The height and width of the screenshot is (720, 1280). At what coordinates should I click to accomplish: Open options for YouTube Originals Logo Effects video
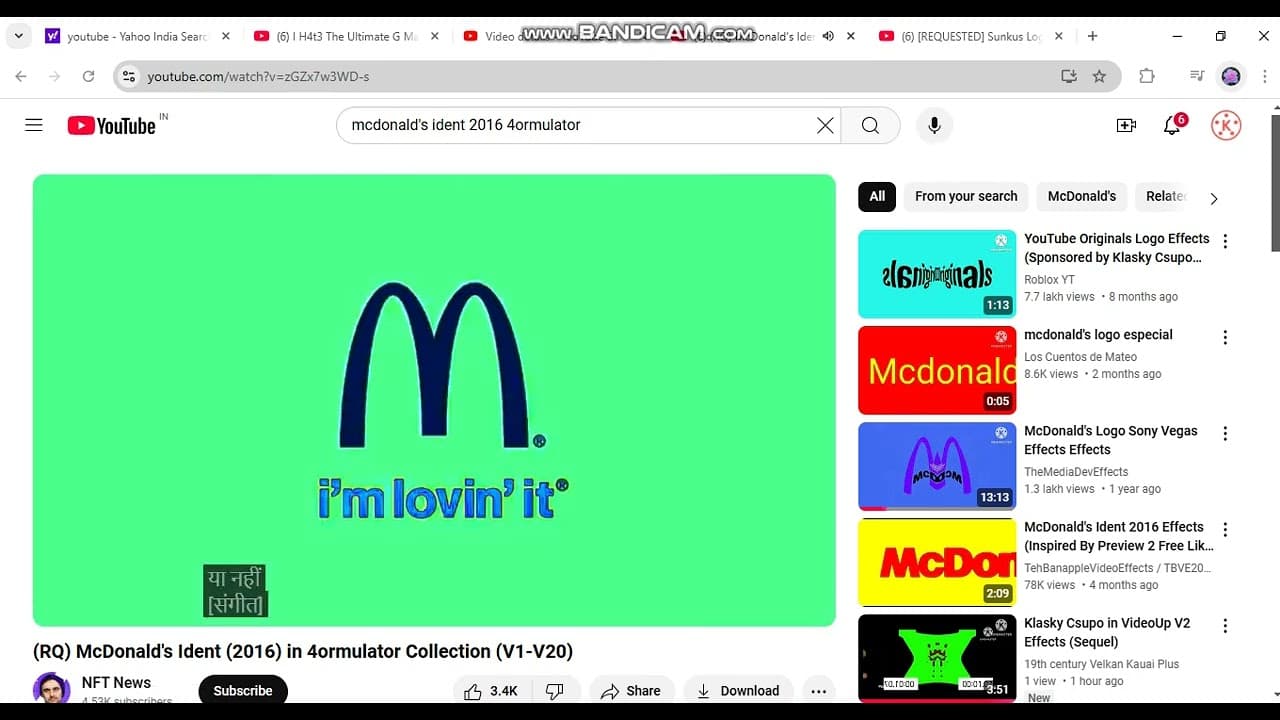(1225, 241)
